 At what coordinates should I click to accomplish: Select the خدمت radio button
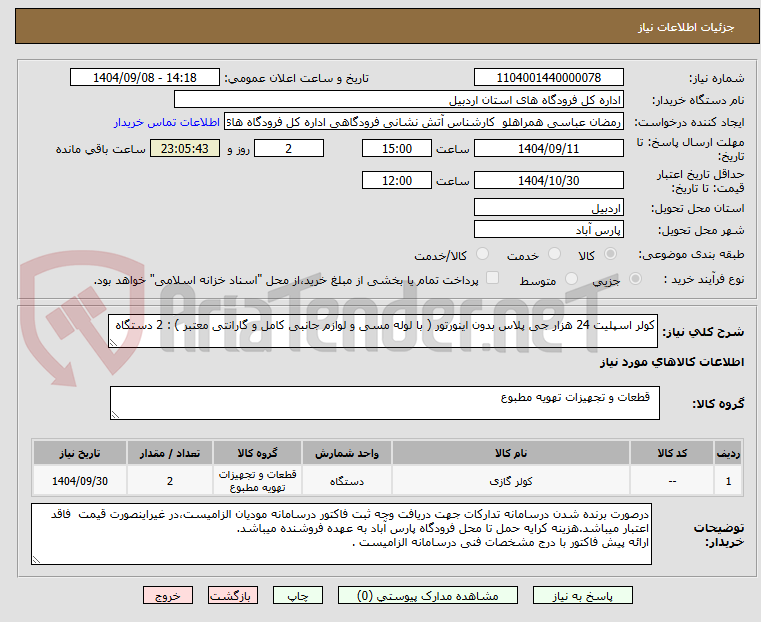554,254
